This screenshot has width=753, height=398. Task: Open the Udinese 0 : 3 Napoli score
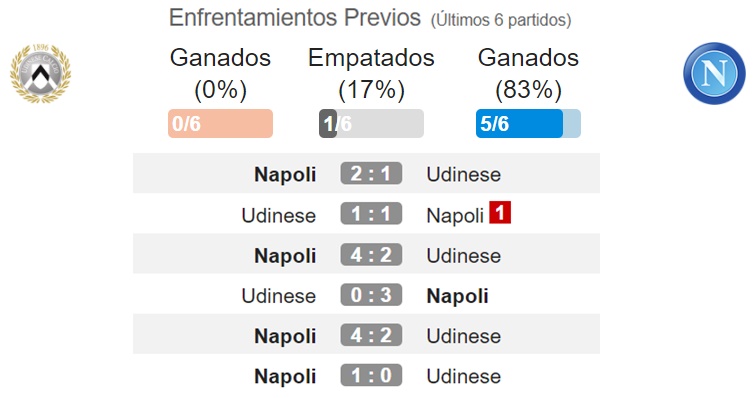pyautogui.click(x=371, y=295)
